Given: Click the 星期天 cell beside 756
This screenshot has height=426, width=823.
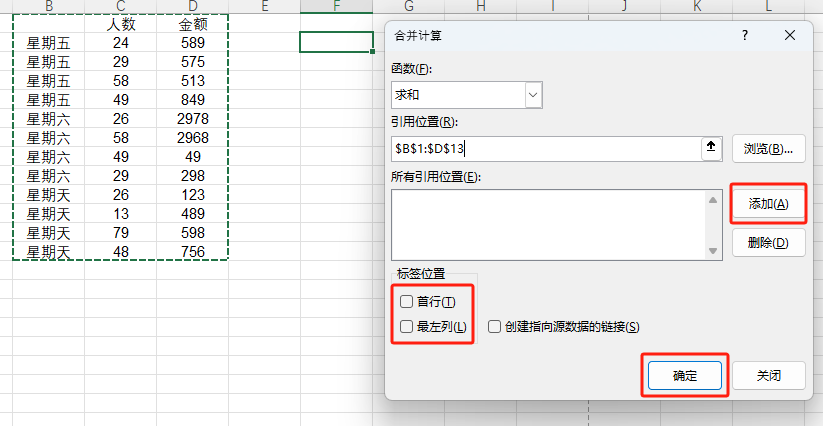Looking at the screenshot, I should (x=49, y=252).
